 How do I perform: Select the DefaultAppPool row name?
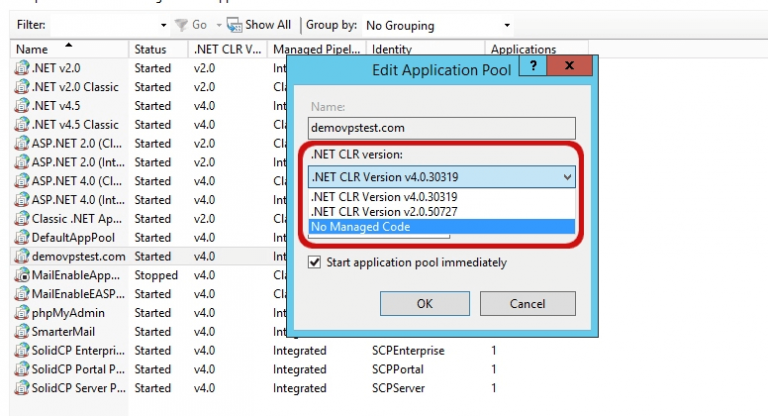point(73,238)
